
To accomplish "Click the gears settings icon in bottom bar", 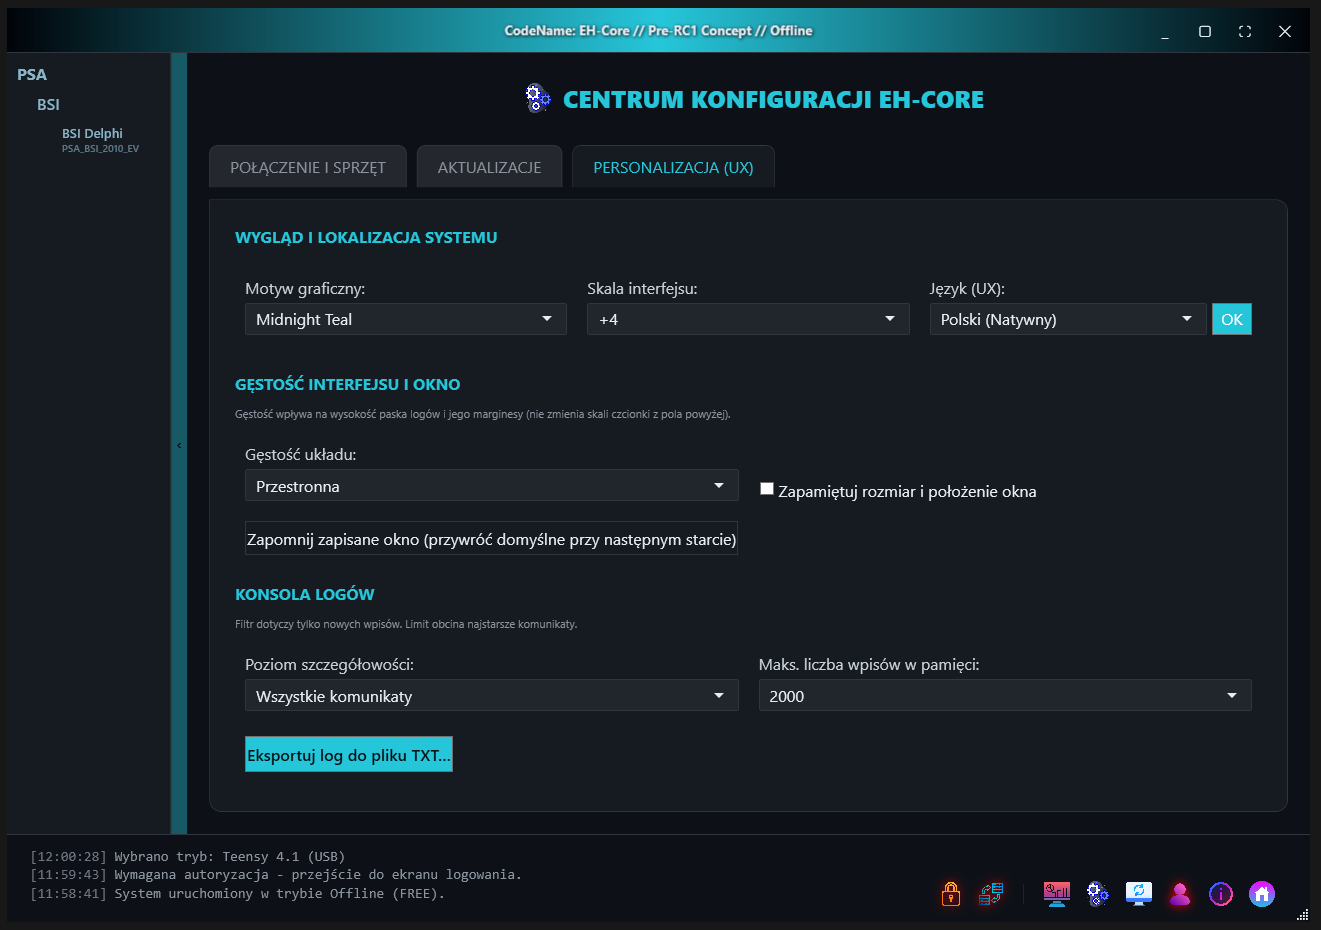I will pyautogui.click(x=1098, y=894).
